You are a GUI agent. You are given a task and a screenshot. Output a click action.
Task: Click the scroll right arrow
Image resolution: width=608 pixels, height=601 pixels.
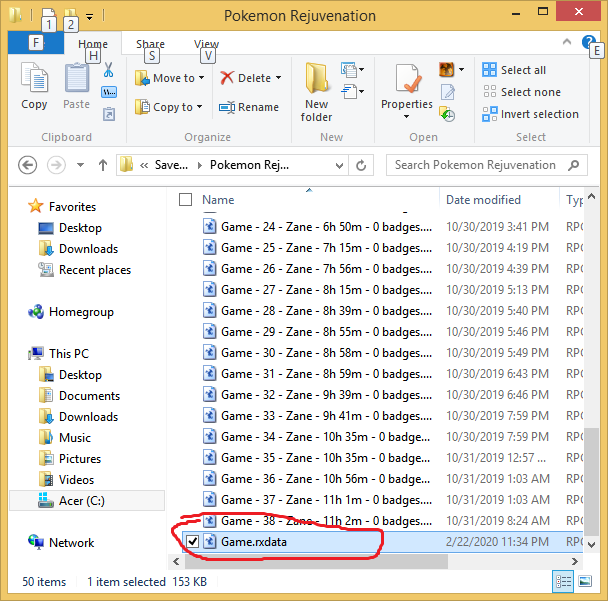(575, 561)
